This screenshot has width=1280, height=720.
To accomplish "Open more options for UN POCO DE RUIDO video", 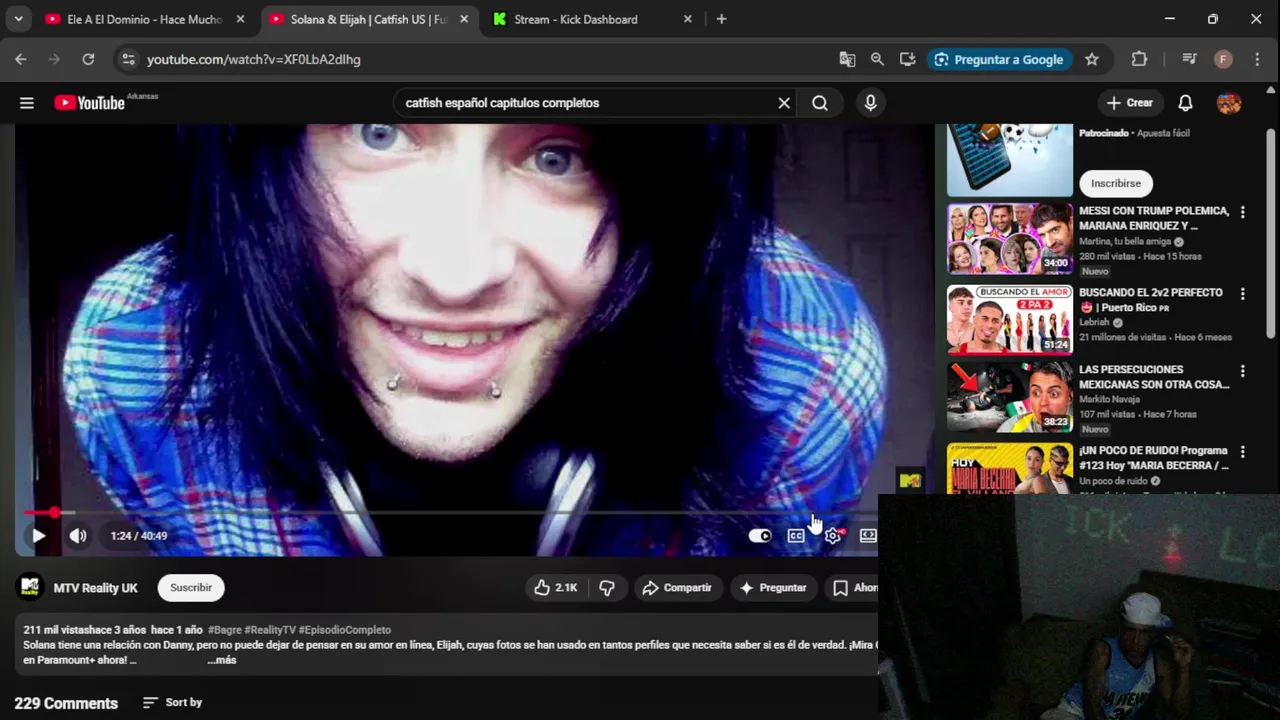I will (x=1243, y=452).
